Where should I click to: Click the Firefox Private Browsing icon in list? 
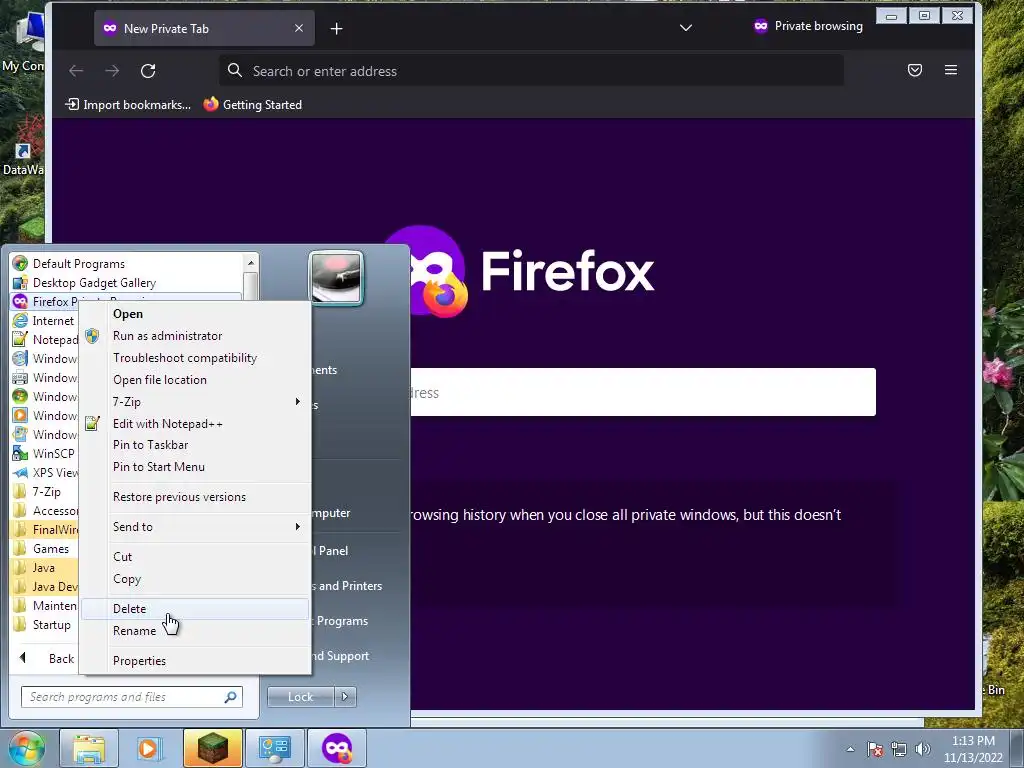pos(20,302)
